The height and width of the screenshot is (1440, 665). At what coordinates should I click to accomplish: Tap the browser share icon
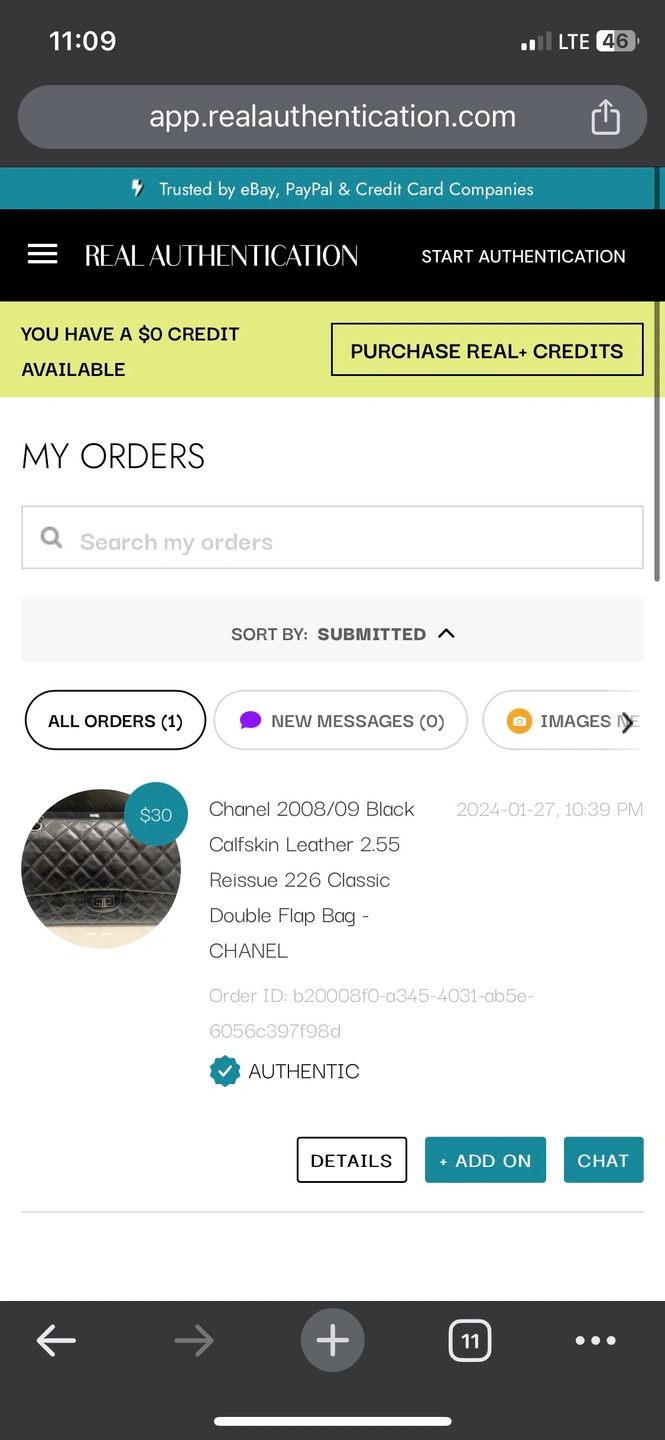point(605,118)
